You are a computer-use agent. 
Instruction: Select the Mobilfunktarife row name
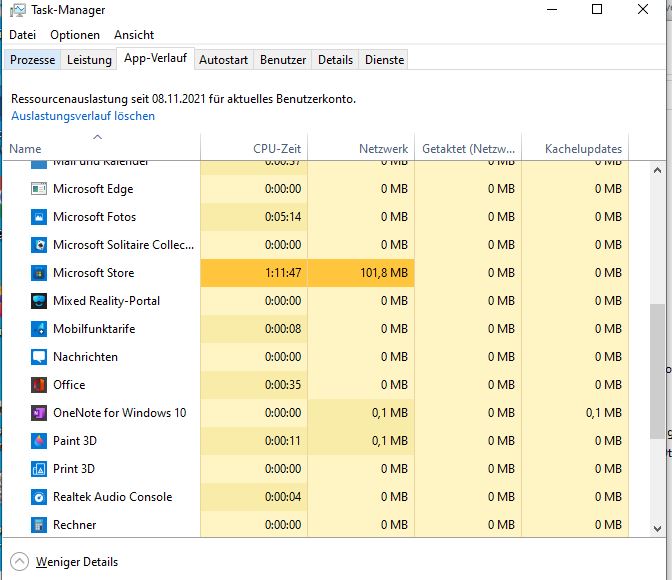point(94,329)
